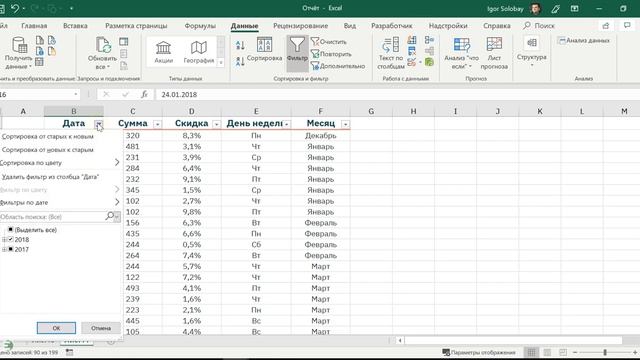The image size is (640, 360).
Task: Open Data Analysis (Анализ данных)
Action: click(584, 40)
